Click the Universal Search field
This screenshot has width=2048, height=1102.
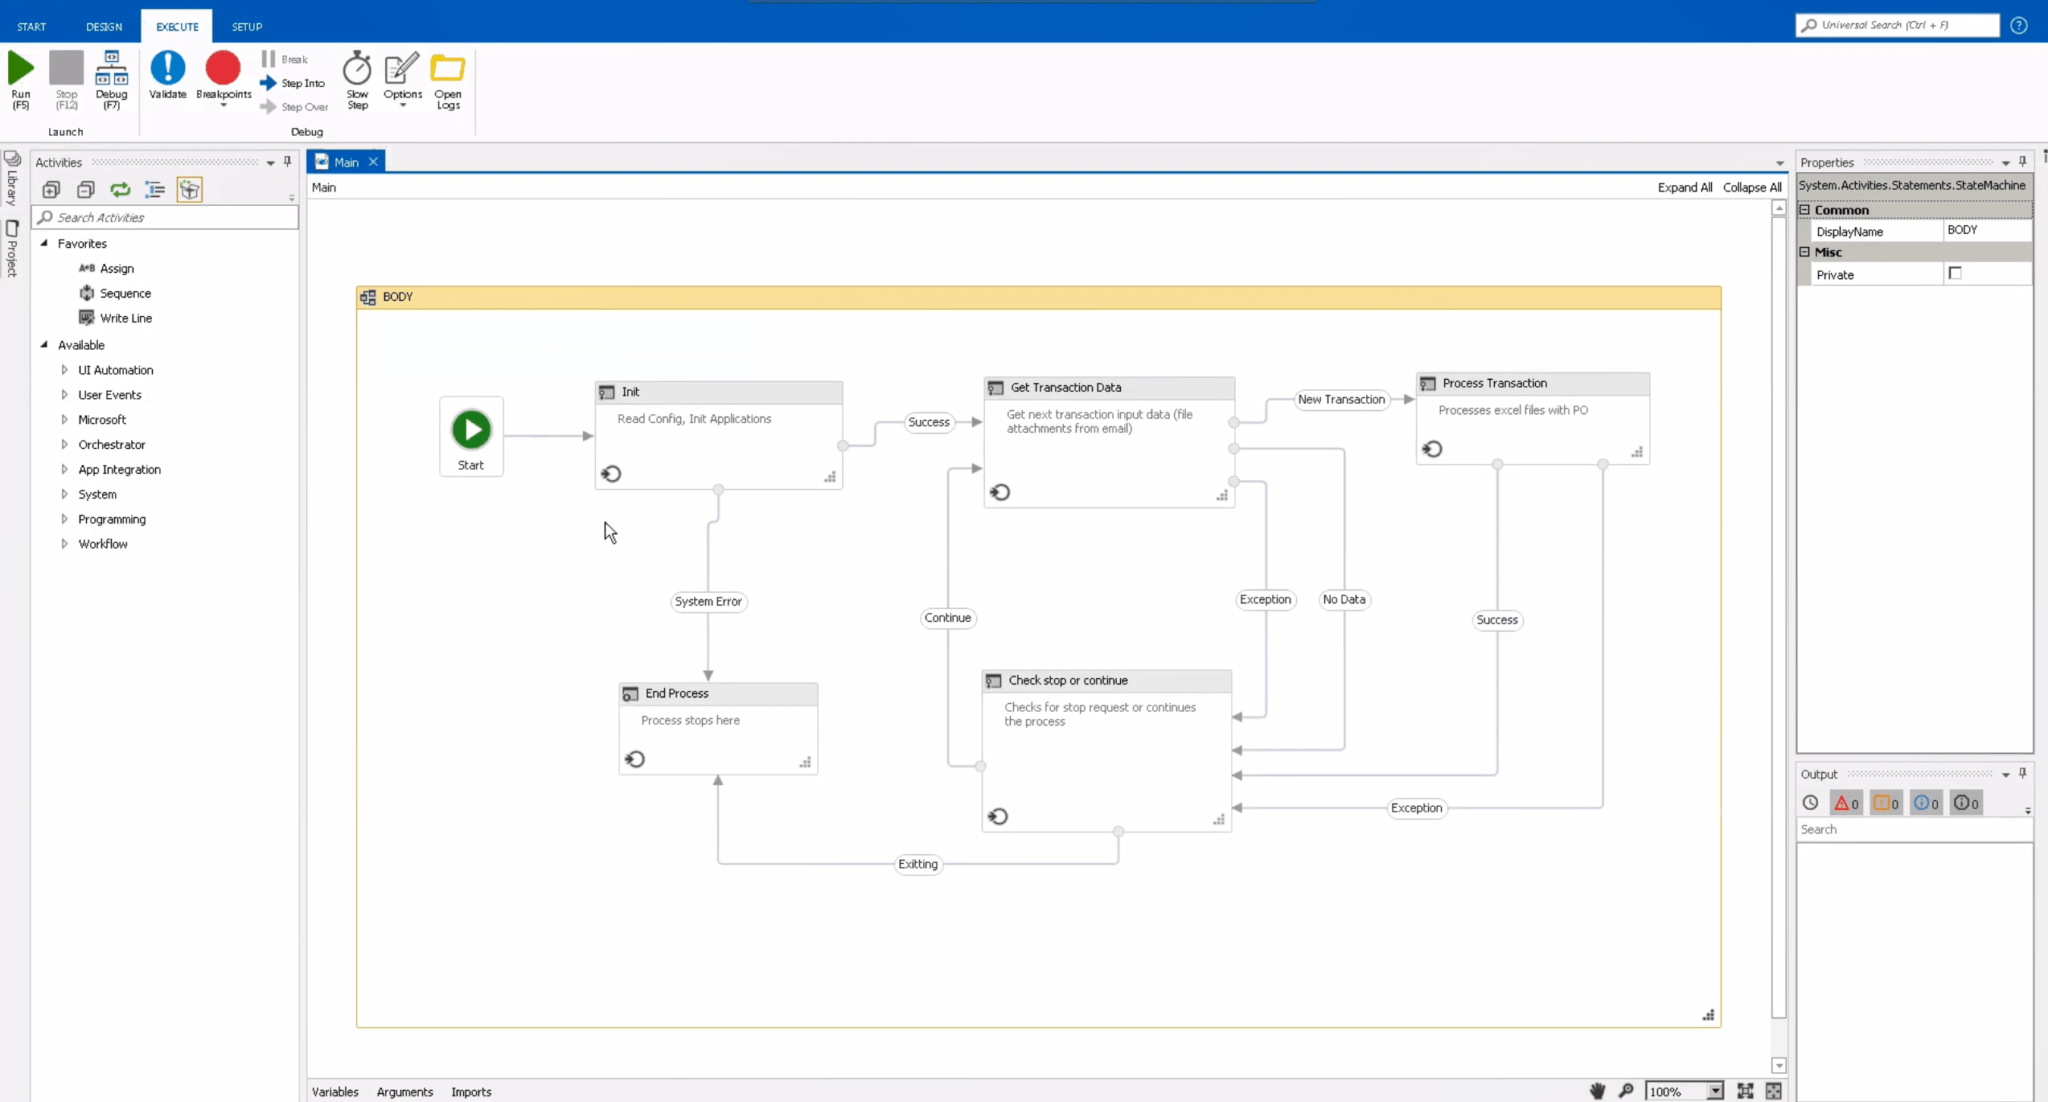pyautogui.click(x=1897, y=24)
